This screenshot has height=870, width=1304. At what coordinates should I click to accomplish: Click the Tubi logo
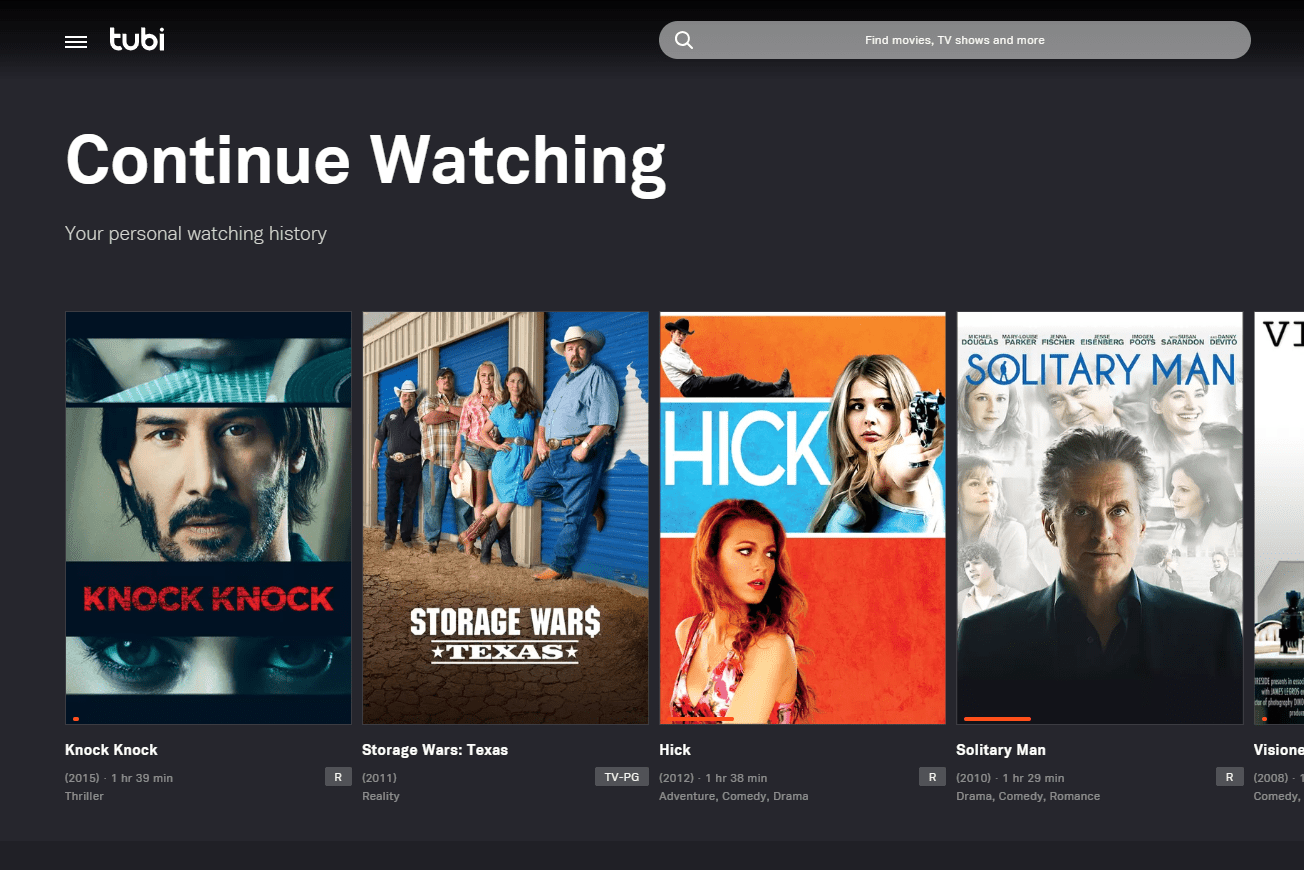tap(137, 40)
